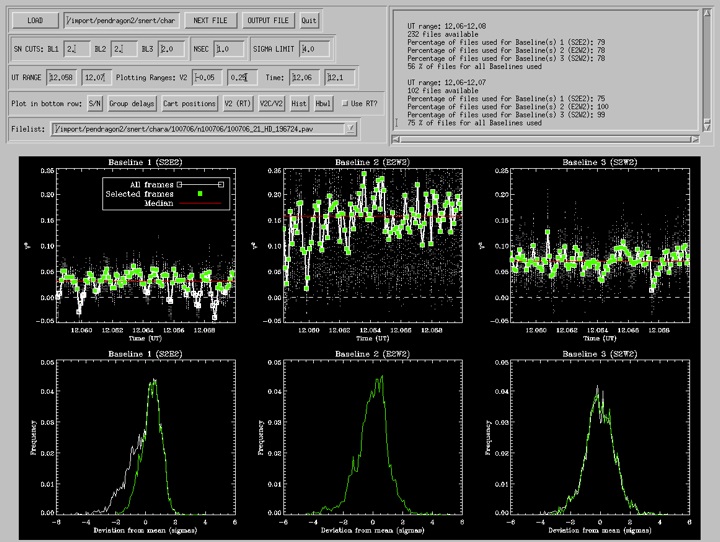Click the red Median legend line
Image resolution: width=720 pixels, height=542 pixels.
pos(200,203)
